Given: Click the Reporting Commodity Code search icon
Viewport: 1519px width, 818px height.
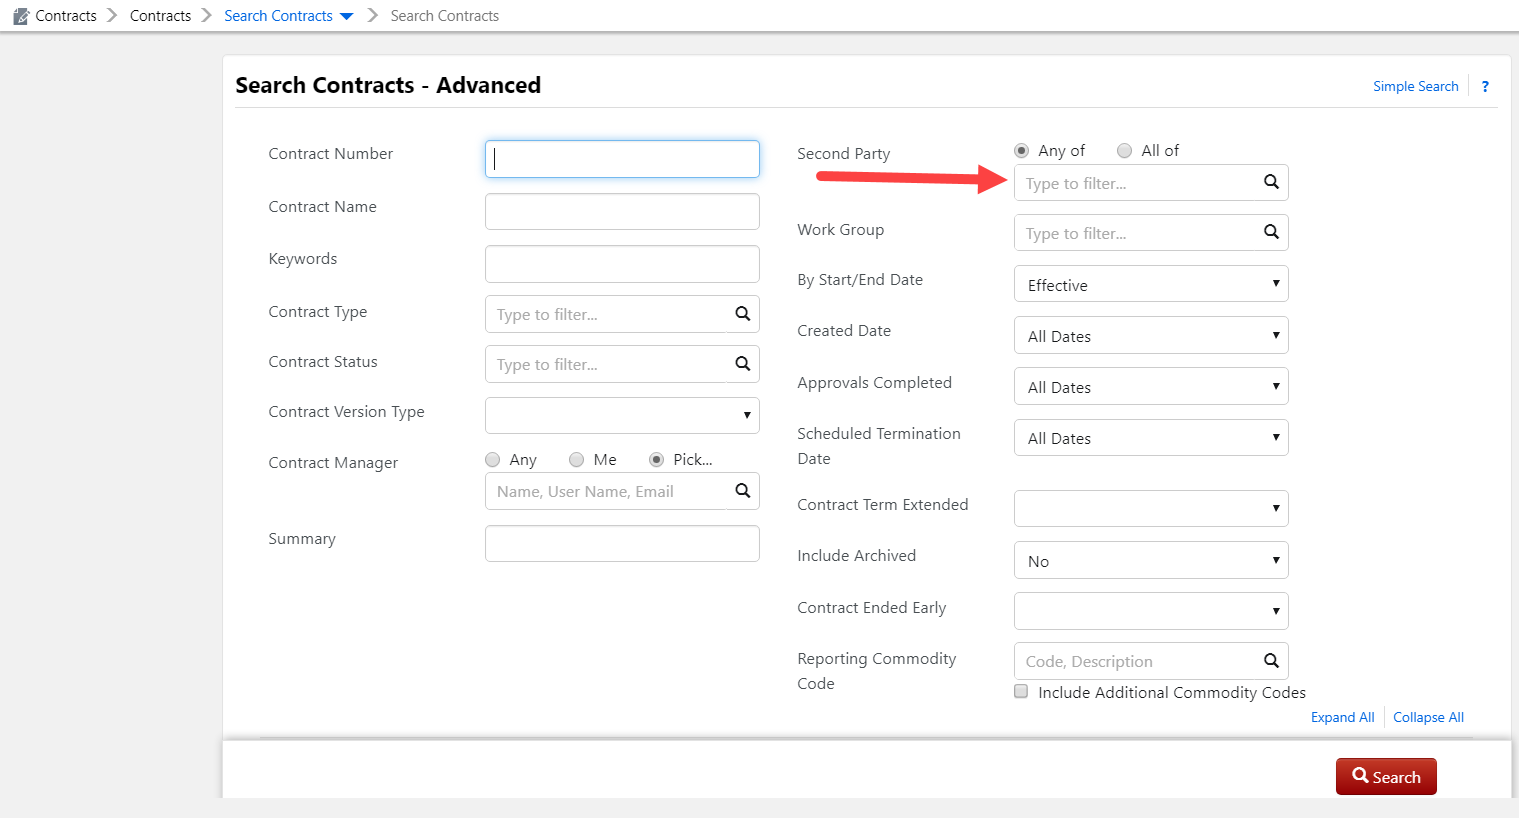Looking at the screenshot, I should tap(1271, 661).
